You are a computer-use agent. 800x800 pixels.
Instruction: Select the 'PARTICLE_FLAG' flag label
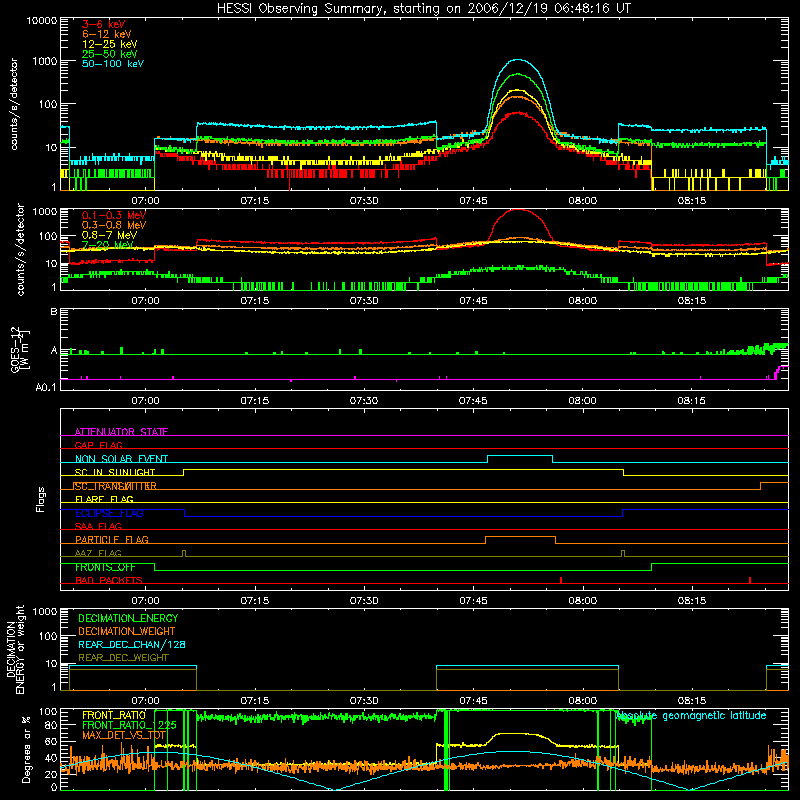click(x=112, y=539)
